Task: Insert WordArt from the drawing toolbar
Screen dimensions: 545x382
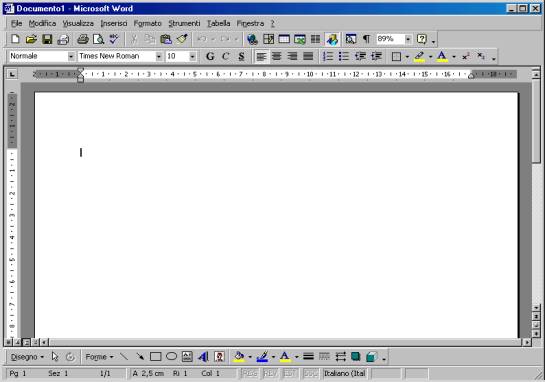Action: [x=203, y=357]
